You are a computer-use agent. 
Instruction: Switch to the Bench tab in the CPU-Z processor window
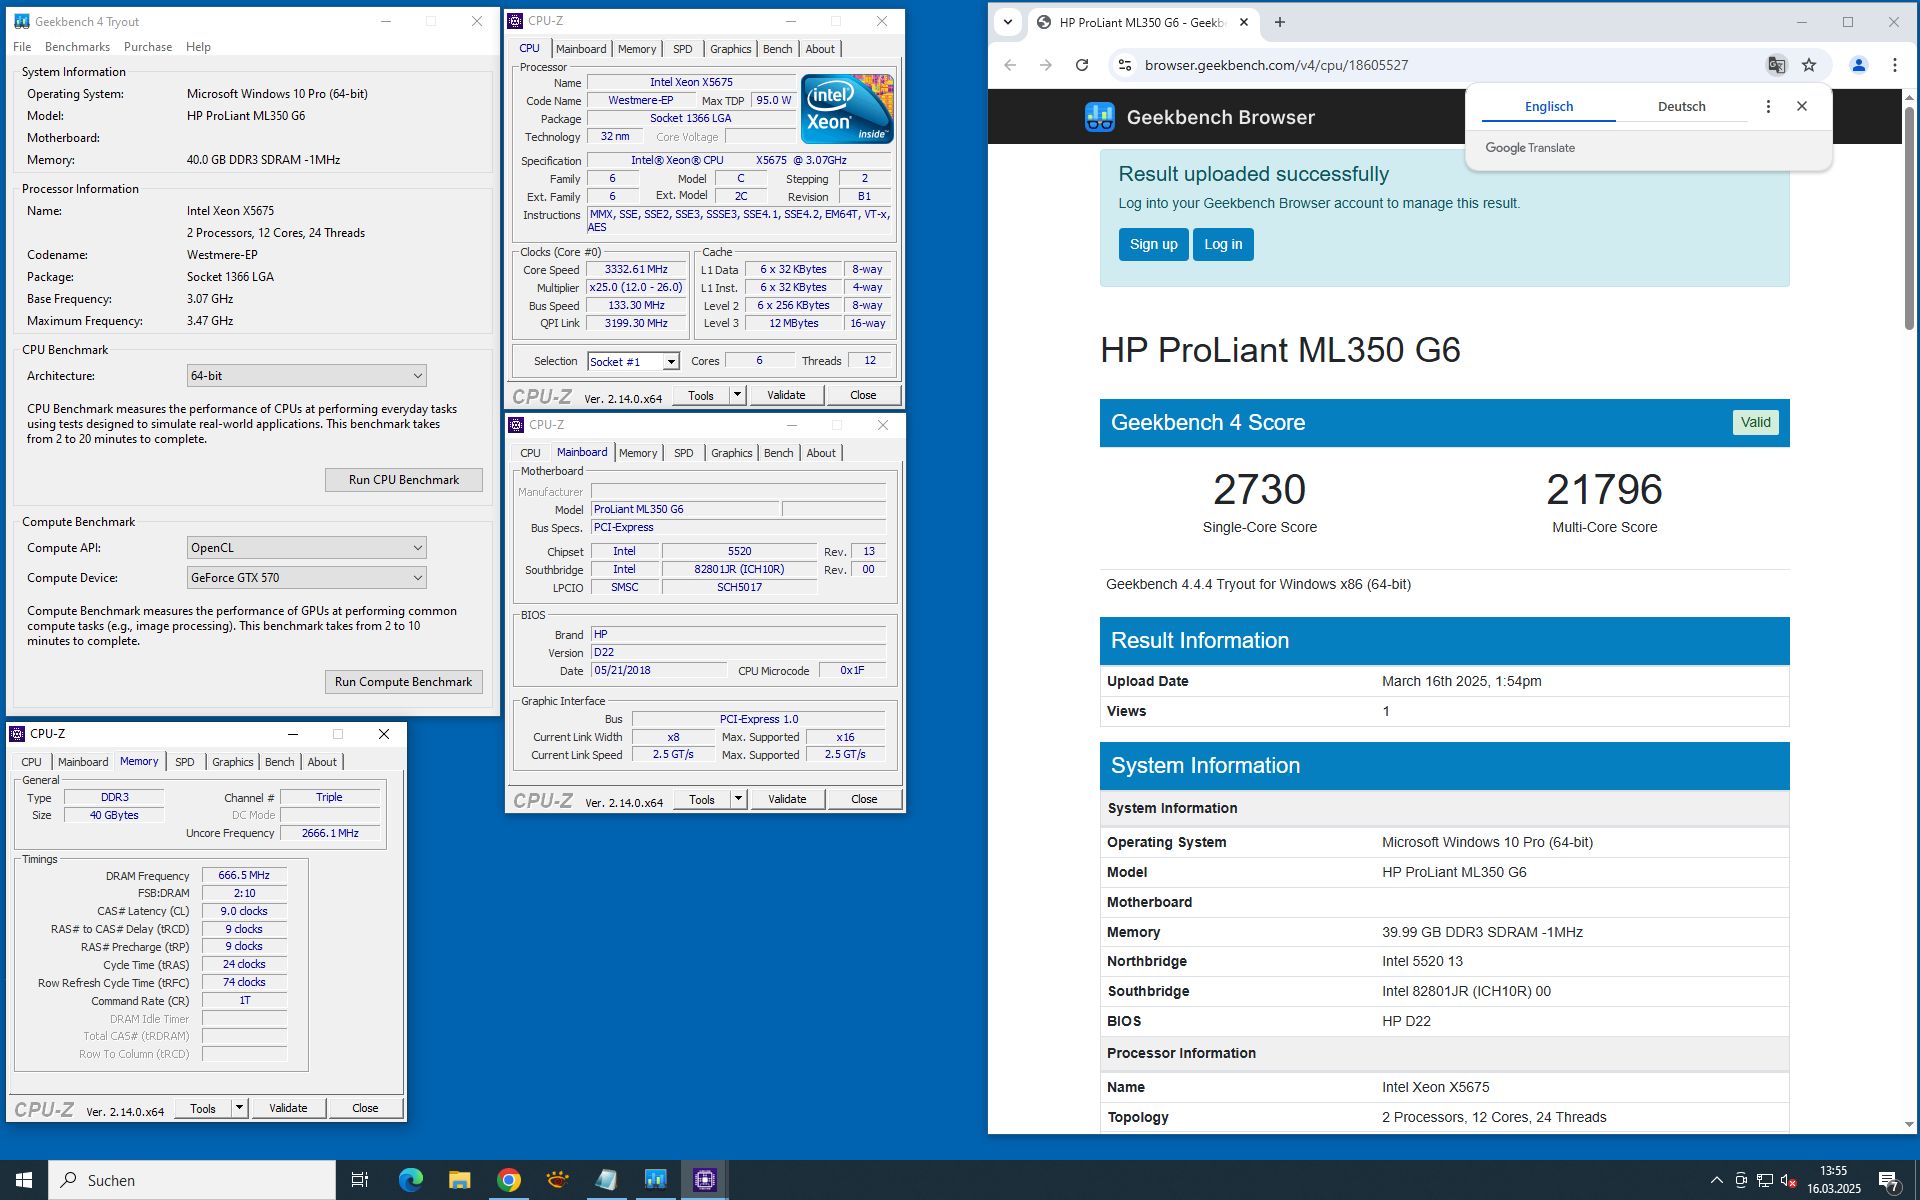pos(777,49)
